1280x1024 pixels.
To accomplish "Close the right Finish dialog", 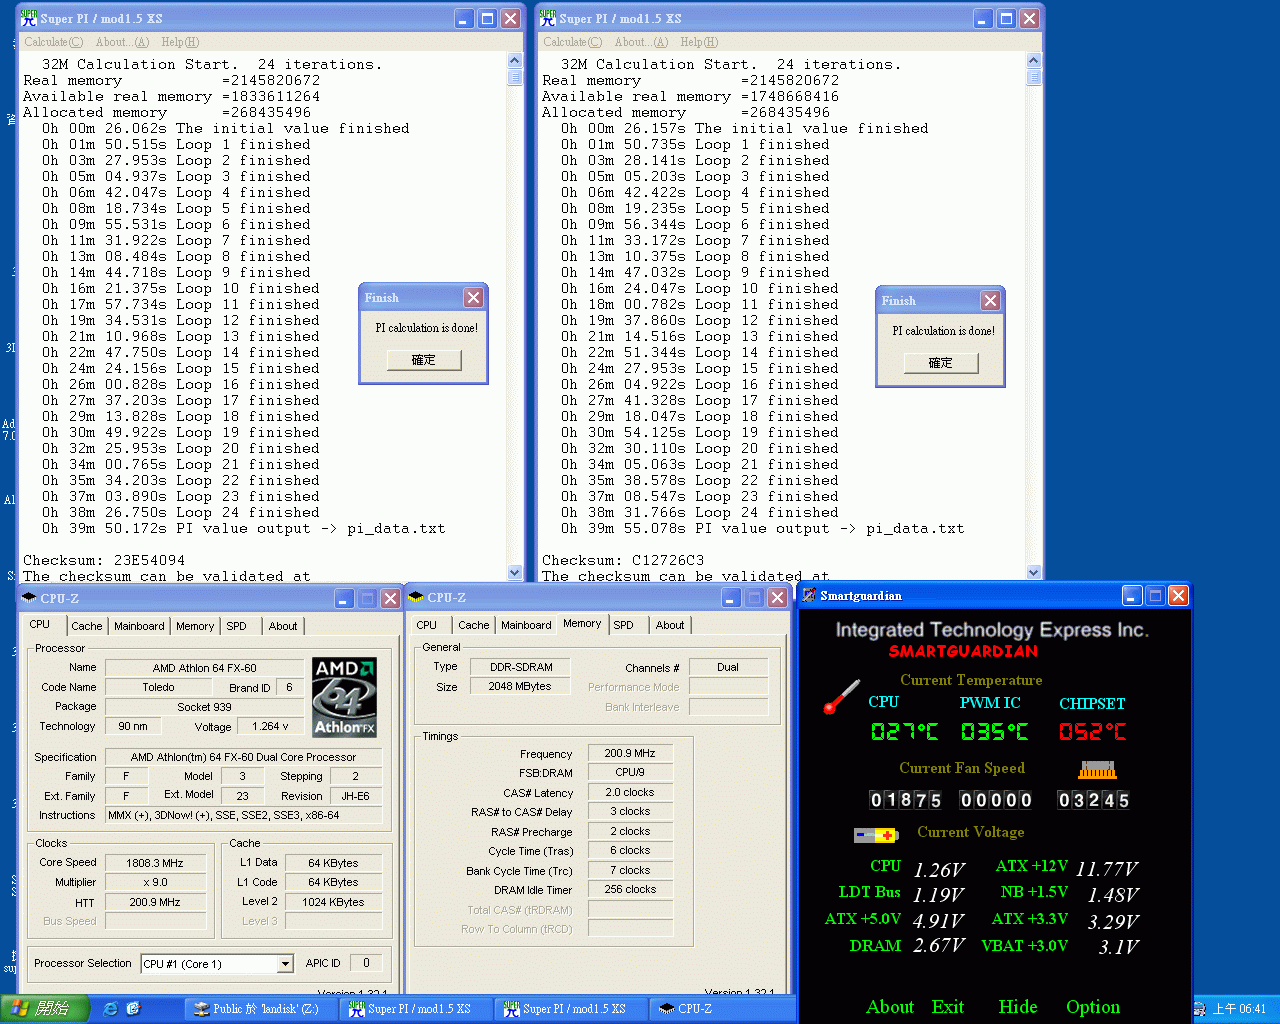I will coord(990,300).
